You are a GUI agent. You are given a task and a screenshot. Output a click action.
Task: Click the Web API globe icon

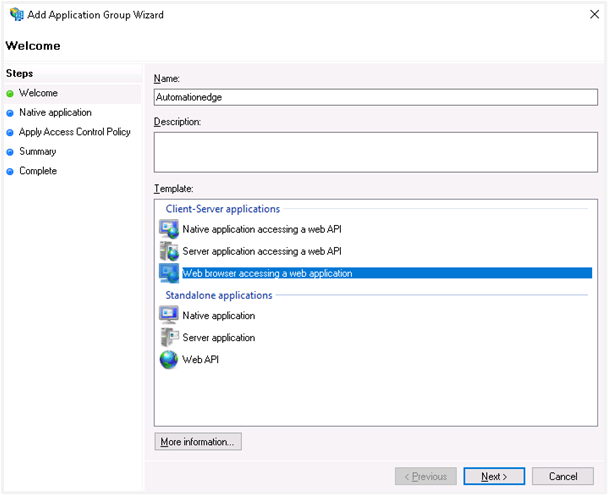[x=169, y=360]
